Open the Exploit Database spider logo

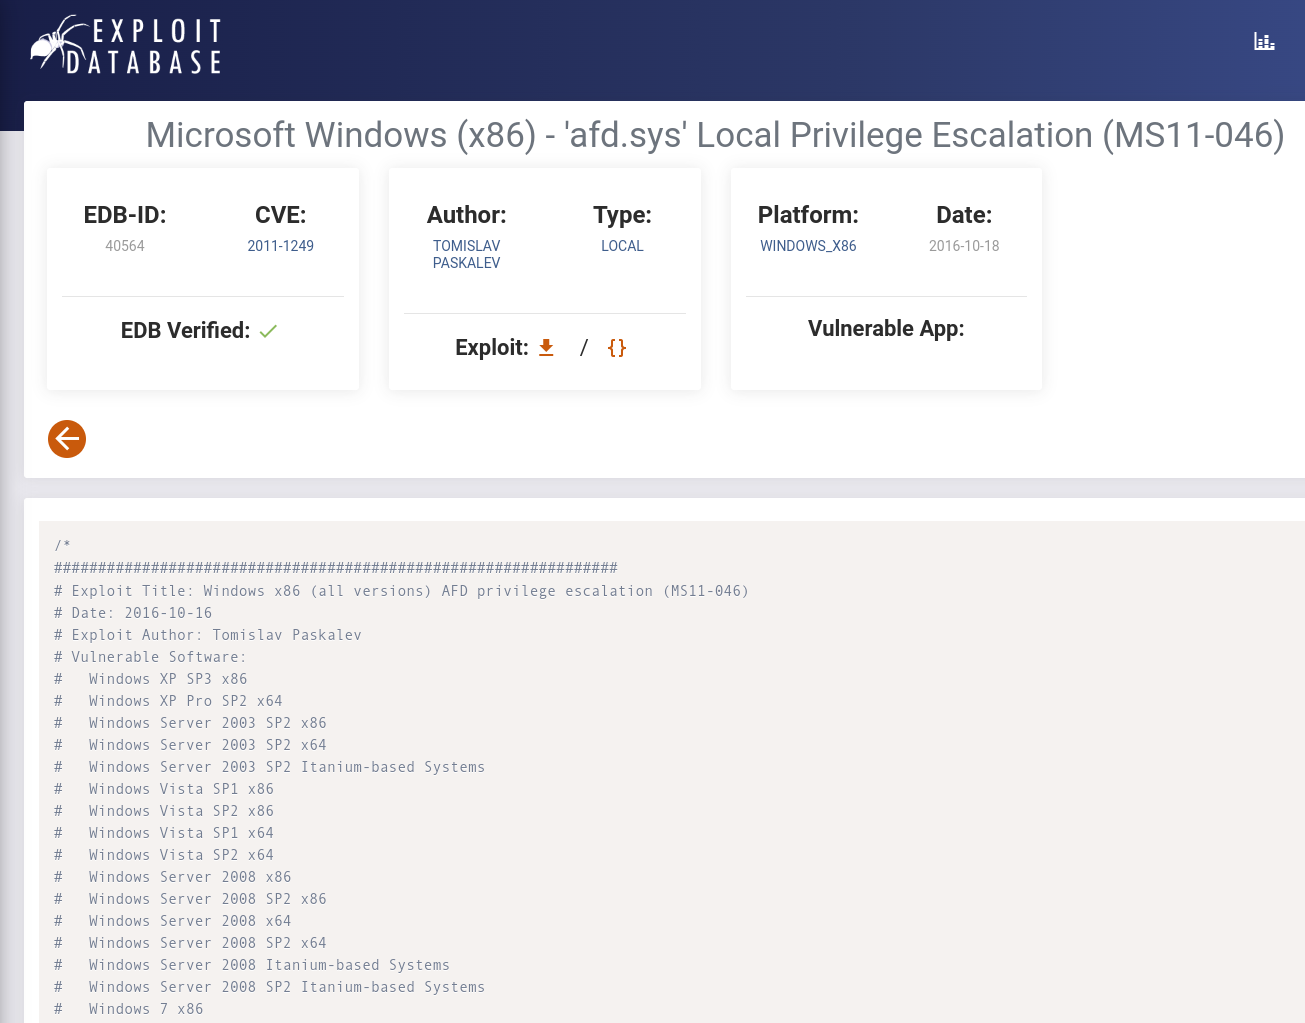click(x=126, y=45)
